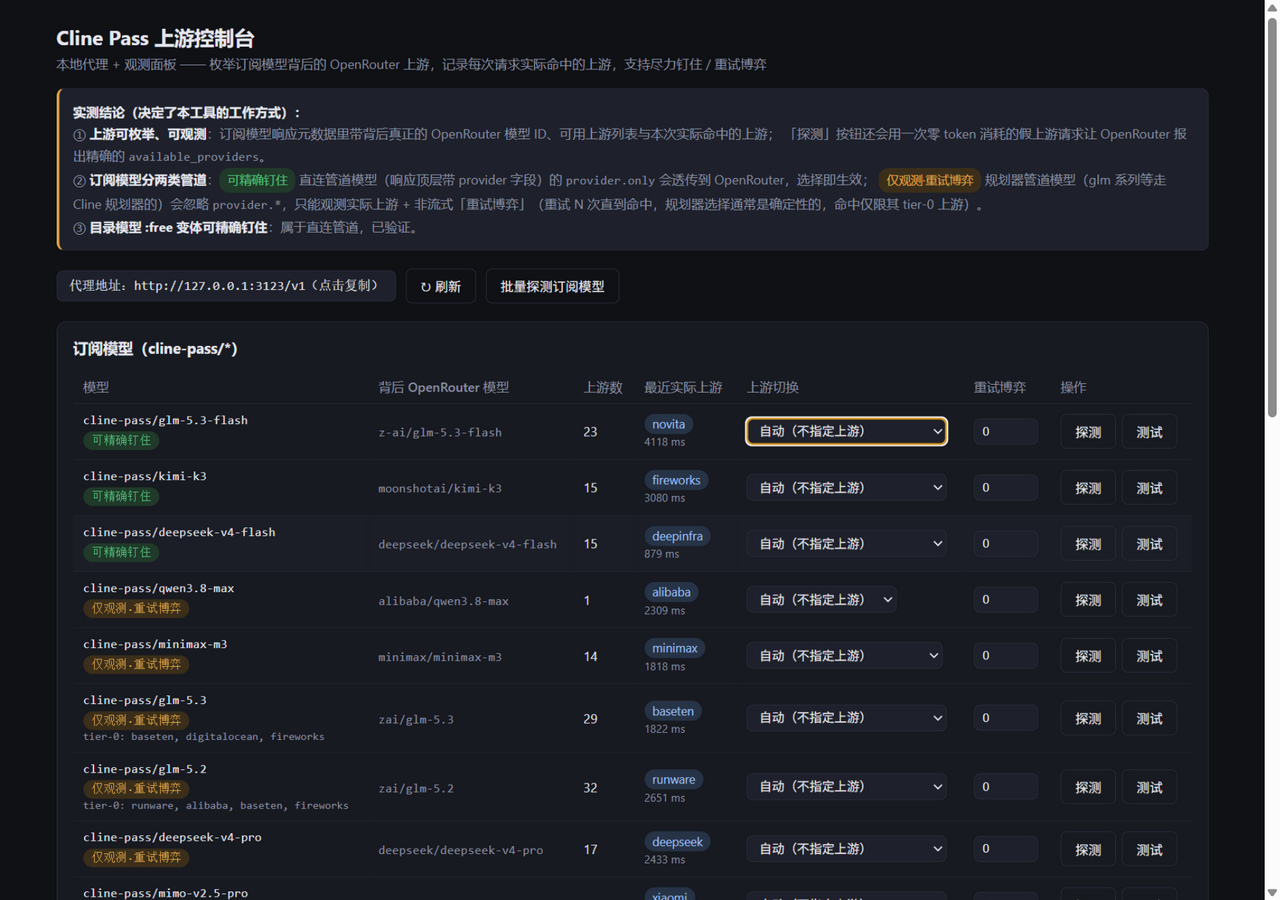
Task: Open upstream dropdown for qwen3.8-max row
Action: click(x=821, y=599)
